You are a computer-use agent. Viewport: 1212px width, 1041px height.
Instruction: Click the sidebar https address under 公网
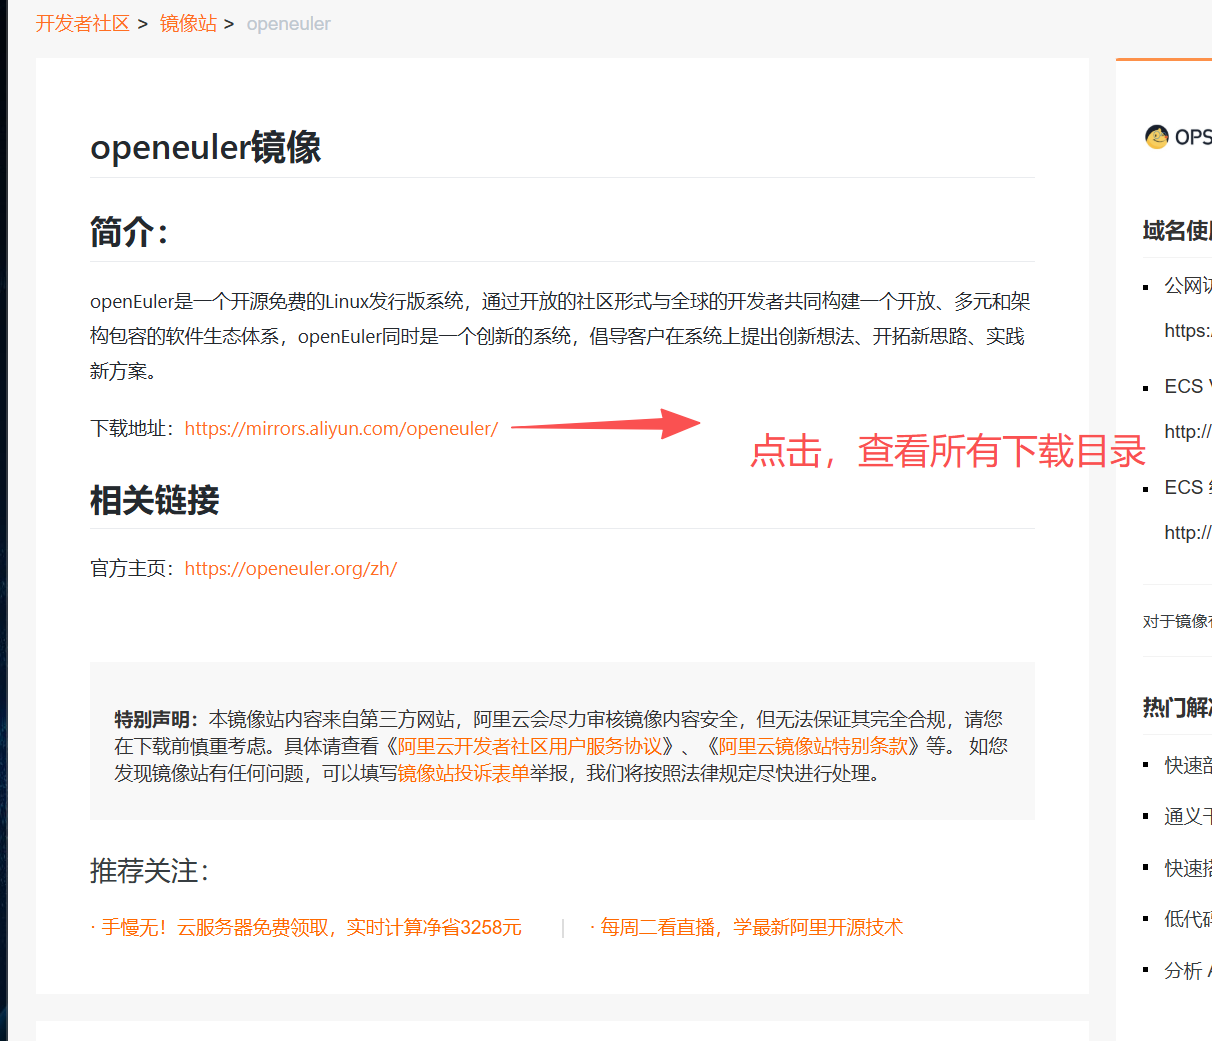[1188, 330]
